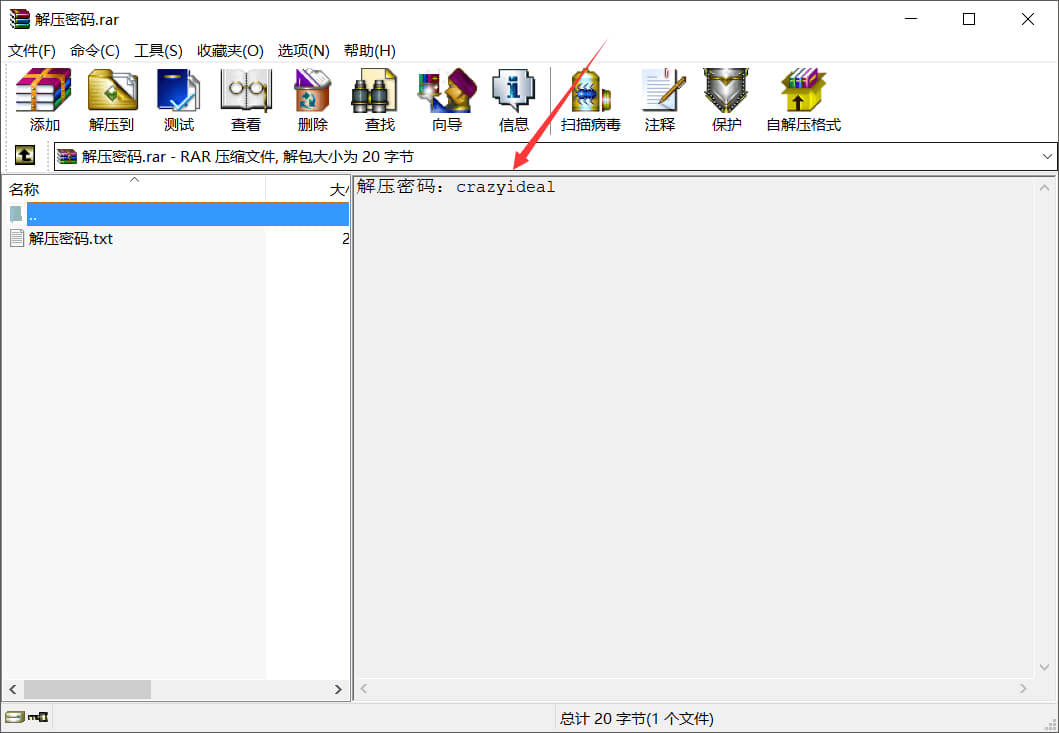The image size is (1059, 733).
Task: Open the Tools (工具) menu
Action: (x=158, y=51)
